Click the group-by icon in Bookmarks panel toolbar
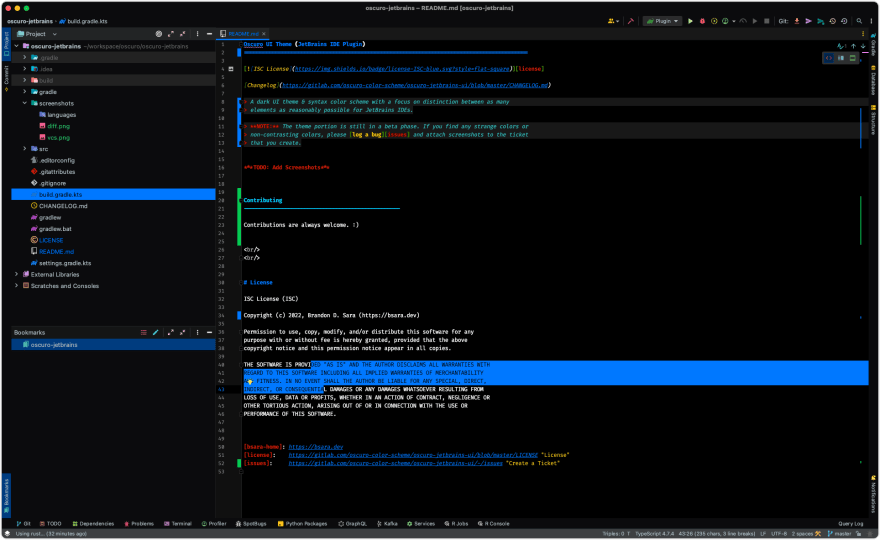 click(144, 333)
